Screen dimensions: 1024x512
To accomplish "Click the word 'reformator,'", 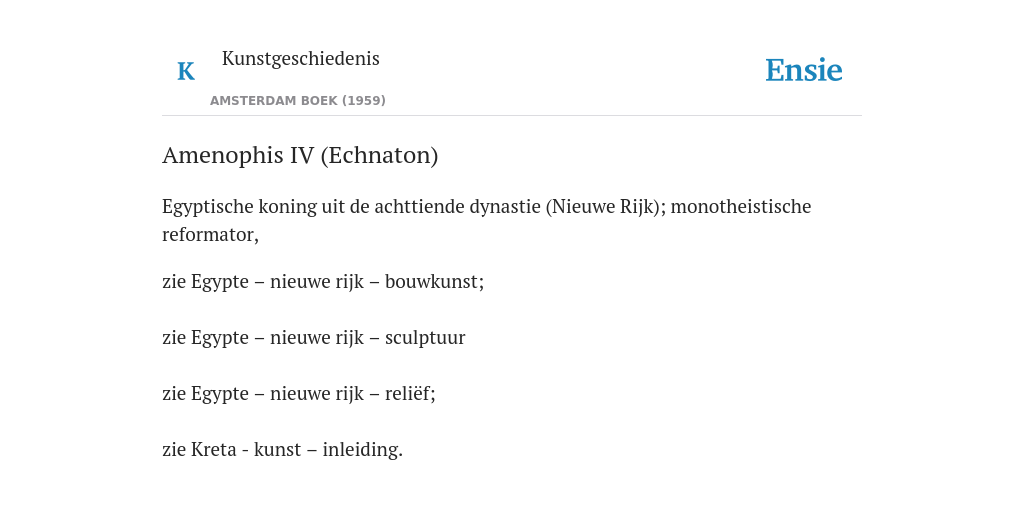I will (x=210, y=234).
